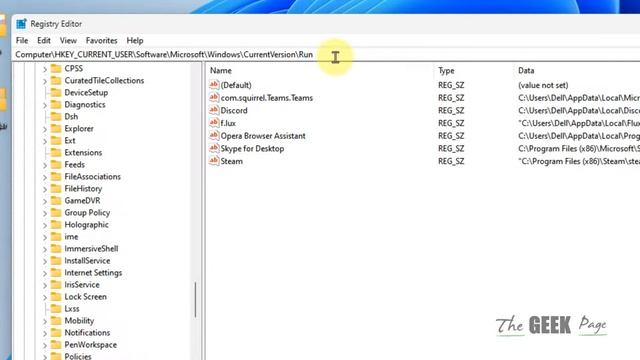Select the Policies key label

tap(78, 356)
